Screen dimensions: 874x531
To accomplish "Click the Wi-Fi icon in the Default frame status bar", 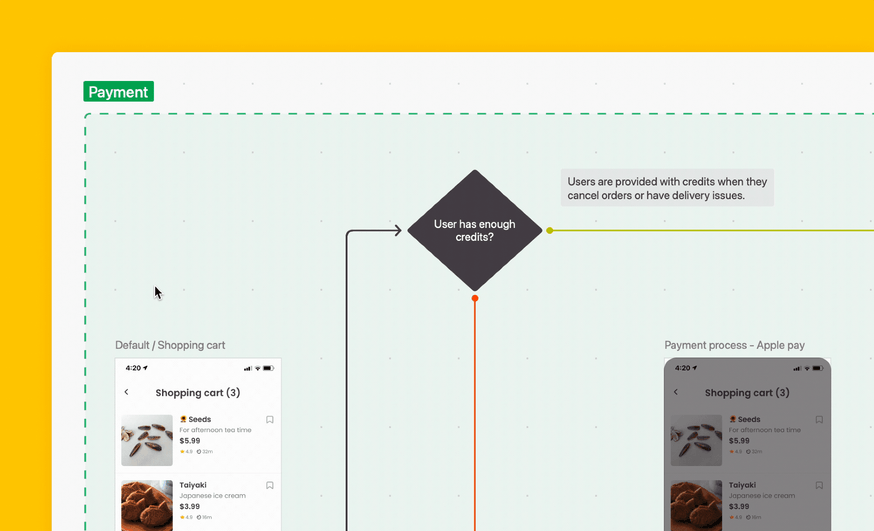I will (x=258, y=368).
